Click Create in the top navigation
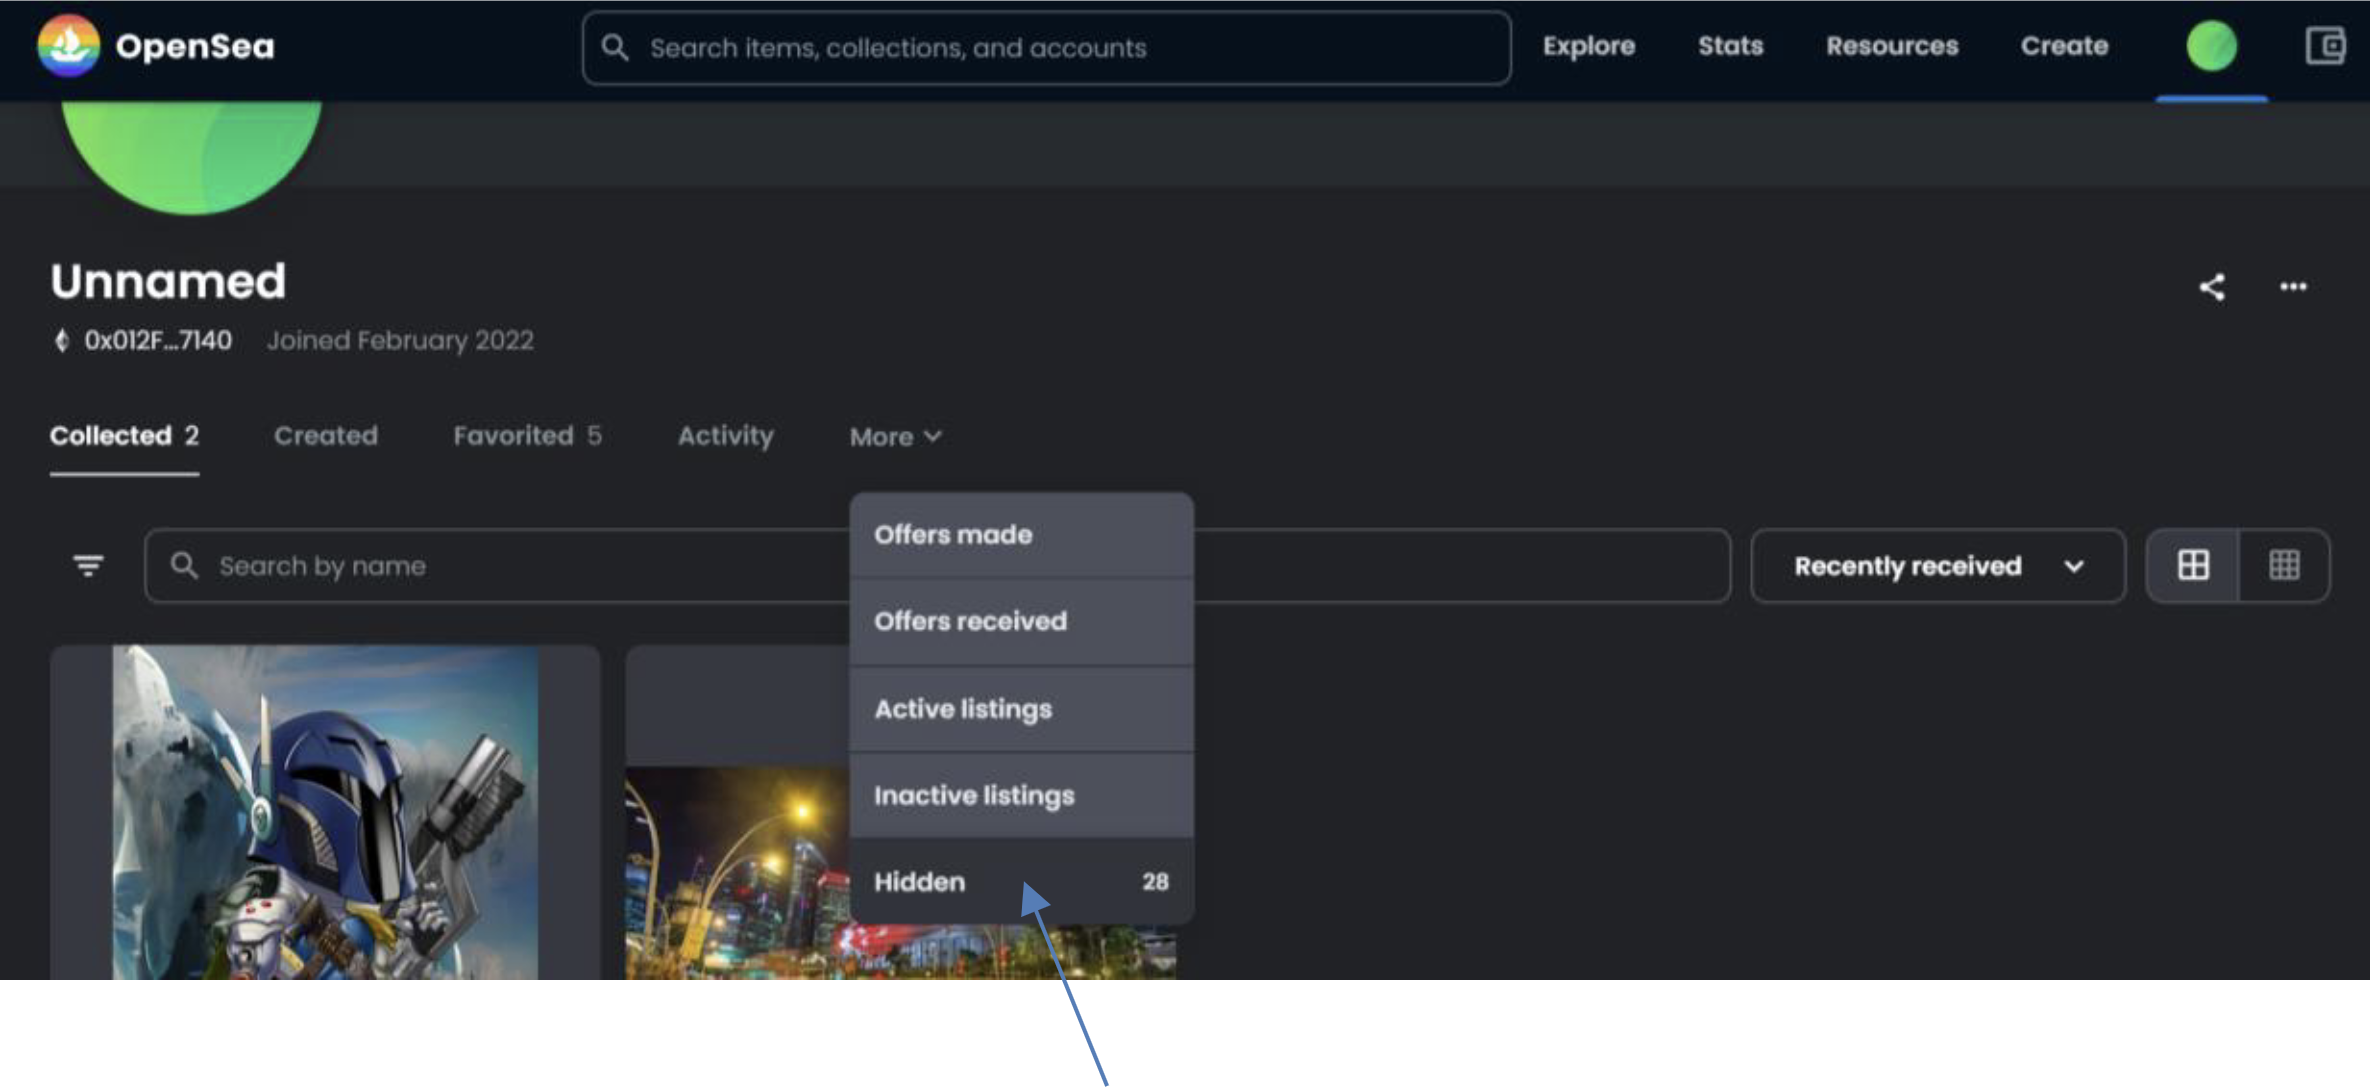2370x1090 pixels. coord(2064,46)
